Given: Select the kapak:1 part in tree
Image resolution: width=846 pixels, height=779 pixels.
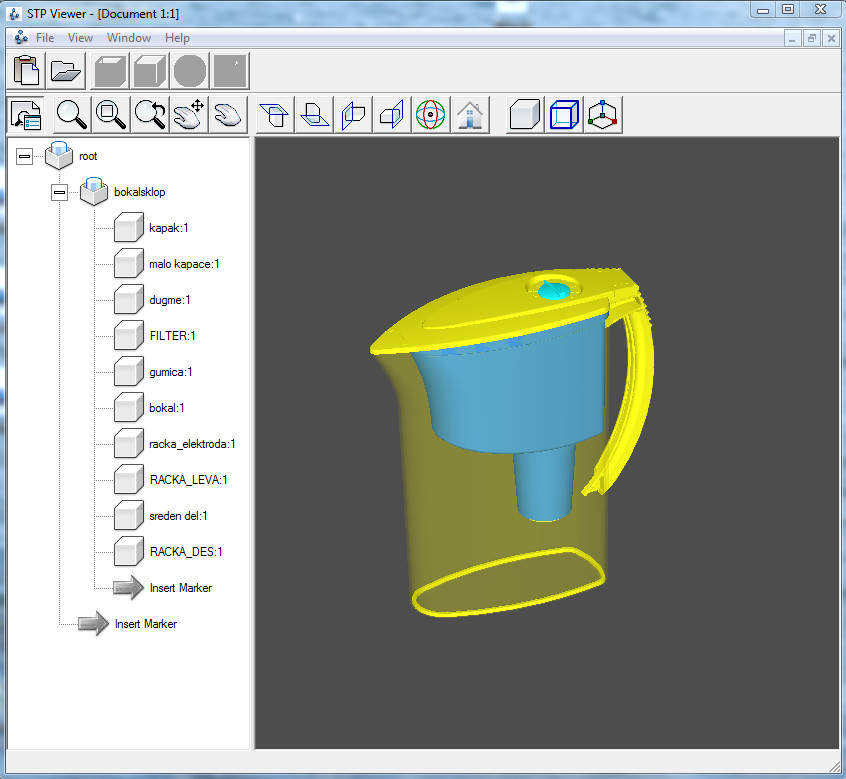Looking at the screenshot, I should click(x=169, y=228).
